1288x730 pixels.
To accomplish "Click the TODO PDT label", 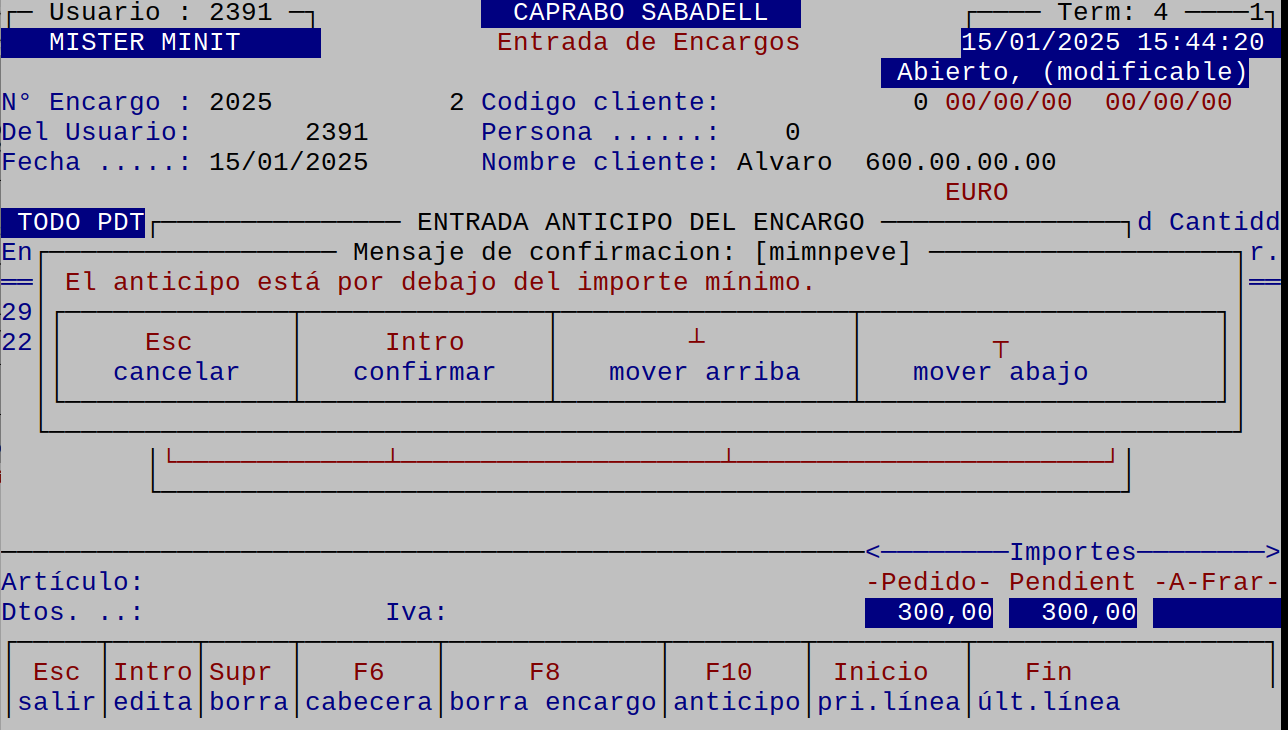I will 73,222.
